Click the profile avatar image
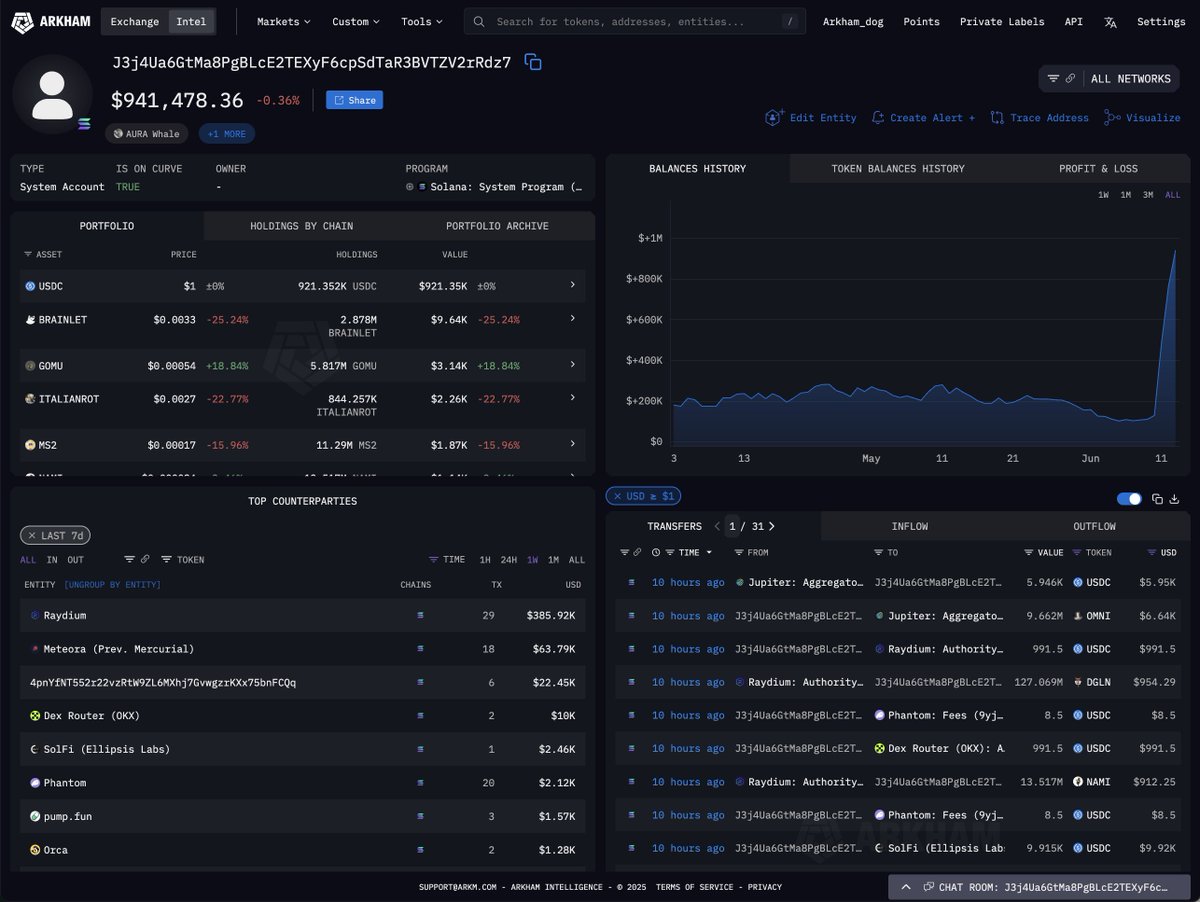 pos(53,95)
